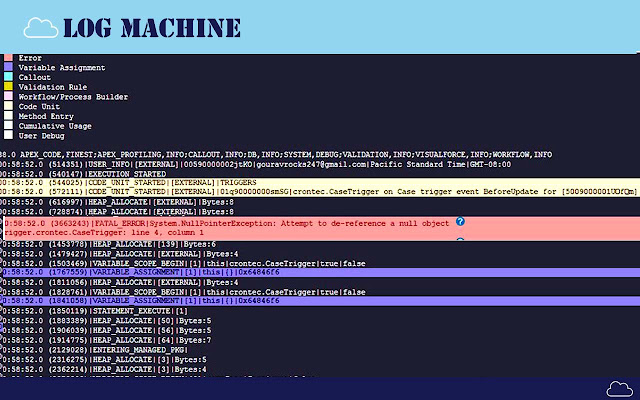Click the FATAL_ERROR NullPointerException message

(227, 223)
